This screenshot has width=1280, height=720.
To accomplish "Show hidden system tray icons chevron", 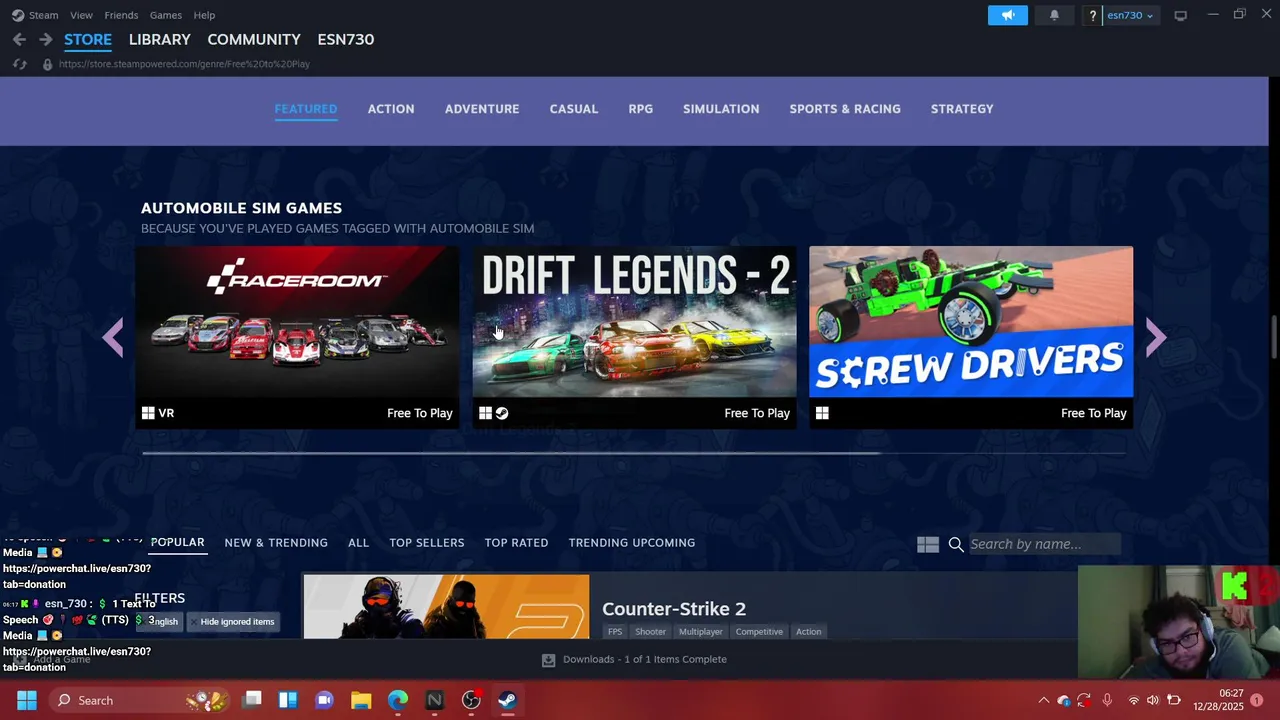I will (1043, 700).
